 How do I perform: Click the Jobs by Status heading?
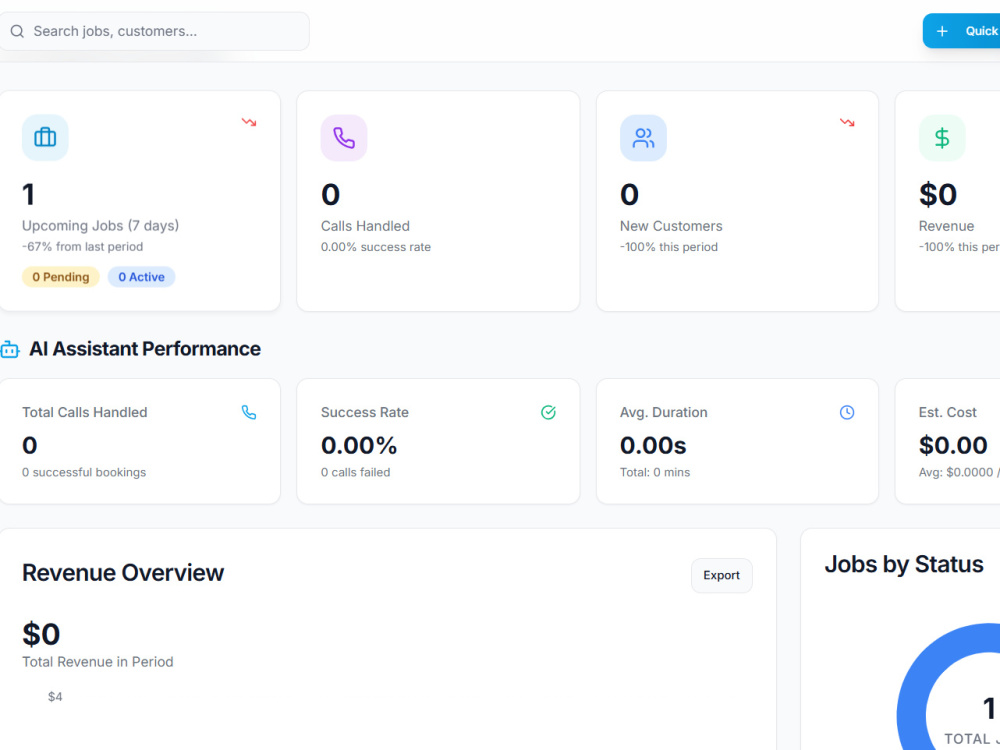(904, 564)
